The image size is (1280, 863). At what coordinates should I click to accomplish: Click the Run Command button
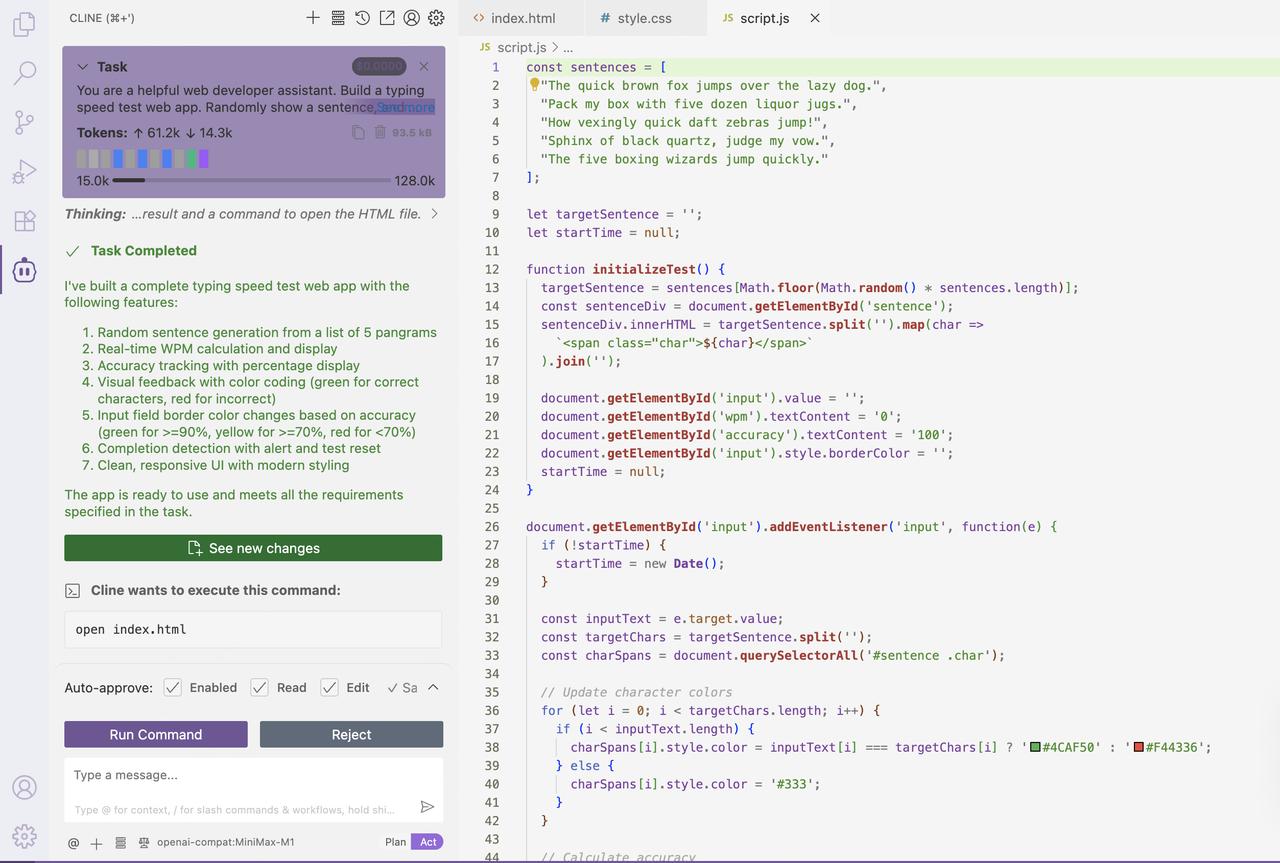pos(156,735)
